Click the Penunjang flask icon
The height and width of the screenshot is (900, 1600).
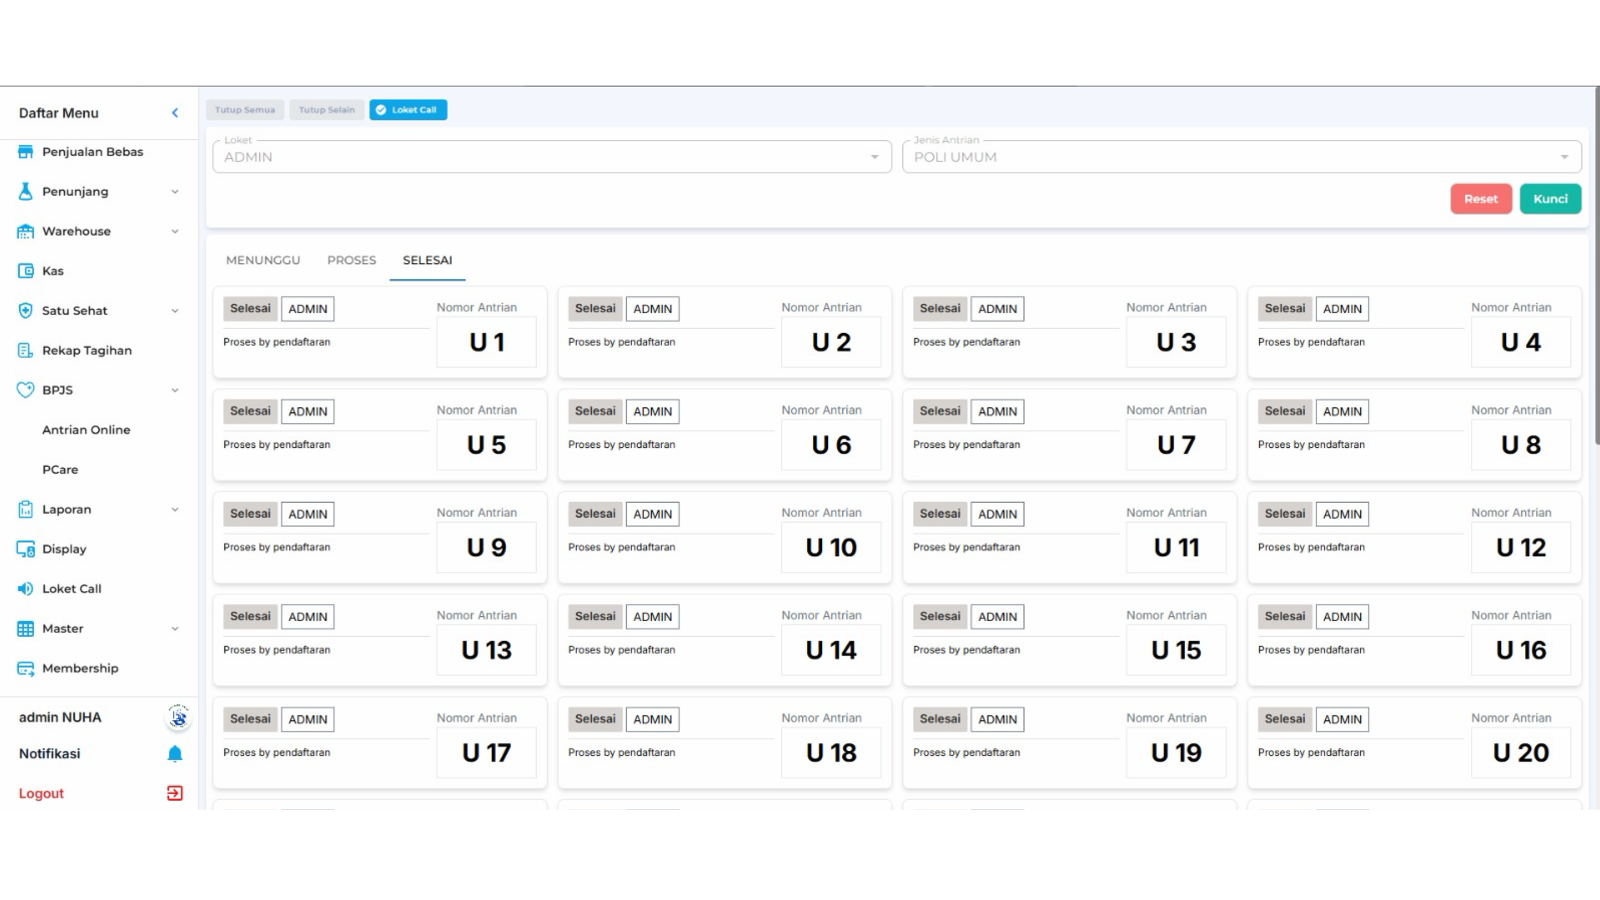point(26,191)
